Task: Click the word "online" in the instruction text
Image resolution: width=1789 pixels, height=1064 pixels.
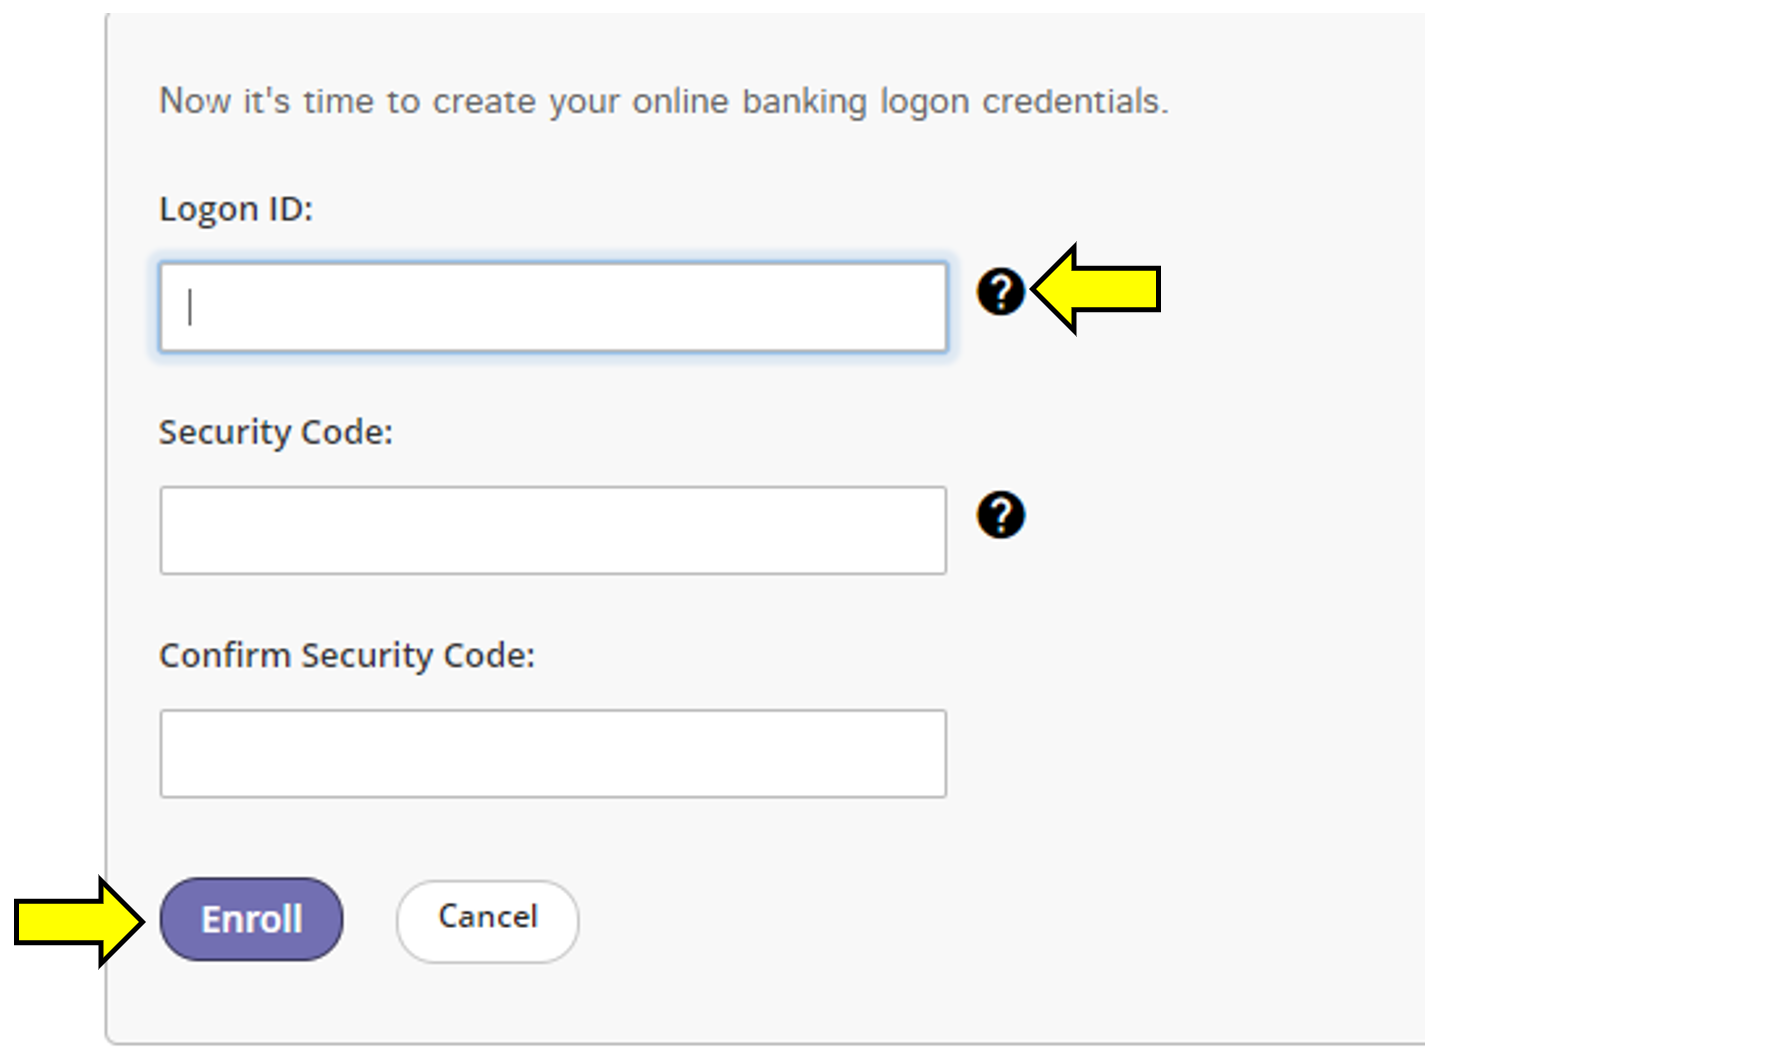Action: pyautogui.click(x=680, y=101)
